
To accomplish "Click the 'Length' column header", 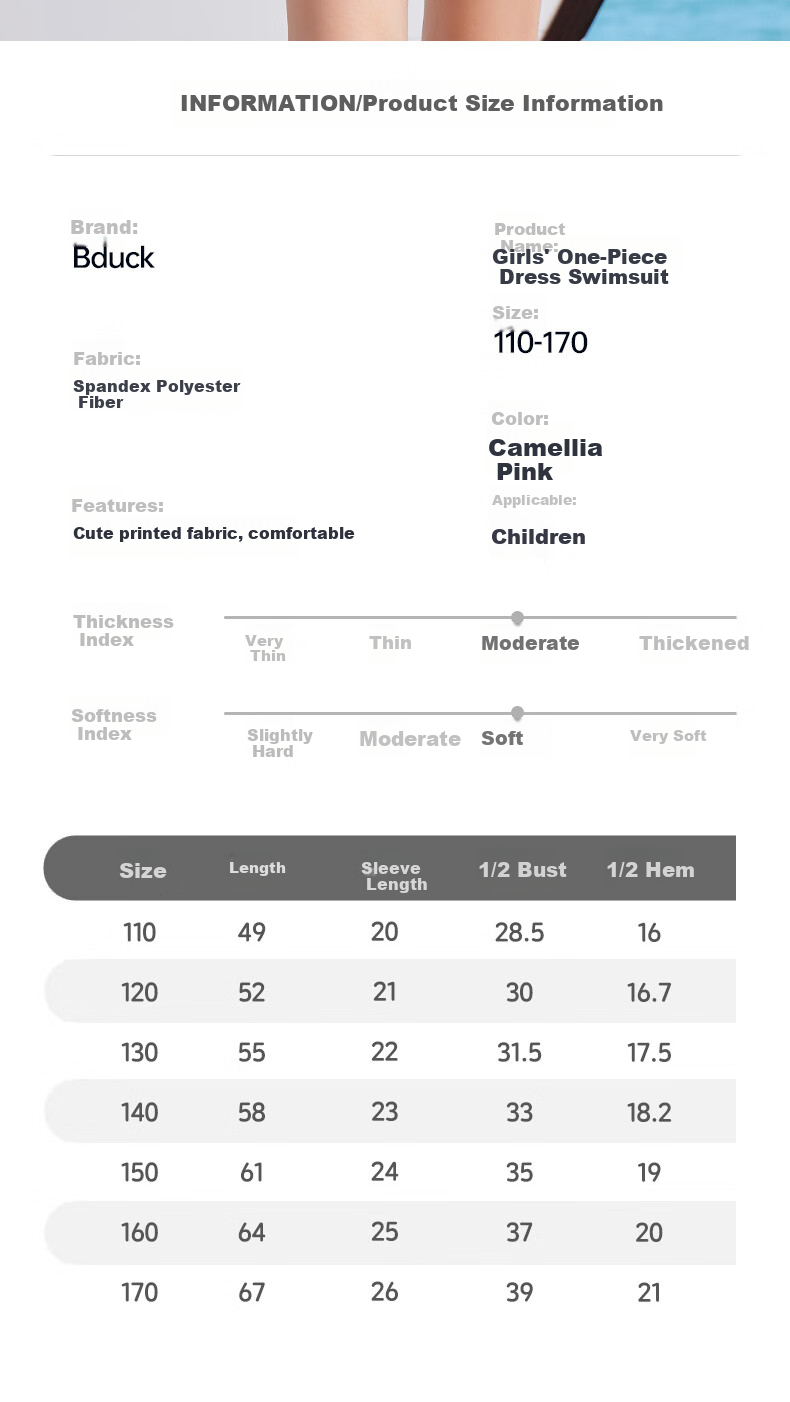I will [257, 868].
